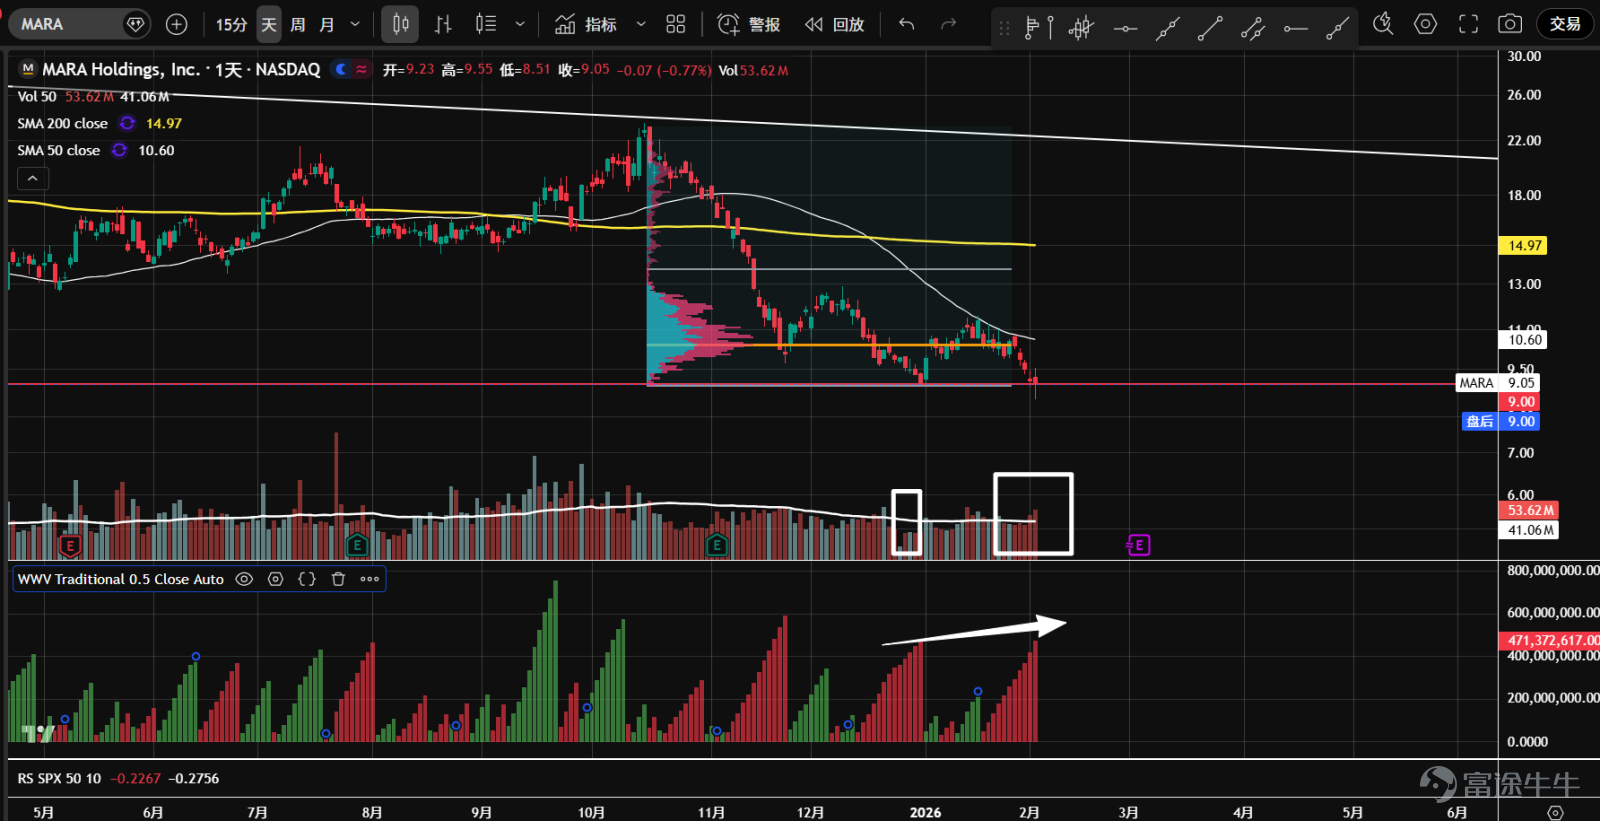
Task: Open the layout grid templates
Action: click(676, 24)
